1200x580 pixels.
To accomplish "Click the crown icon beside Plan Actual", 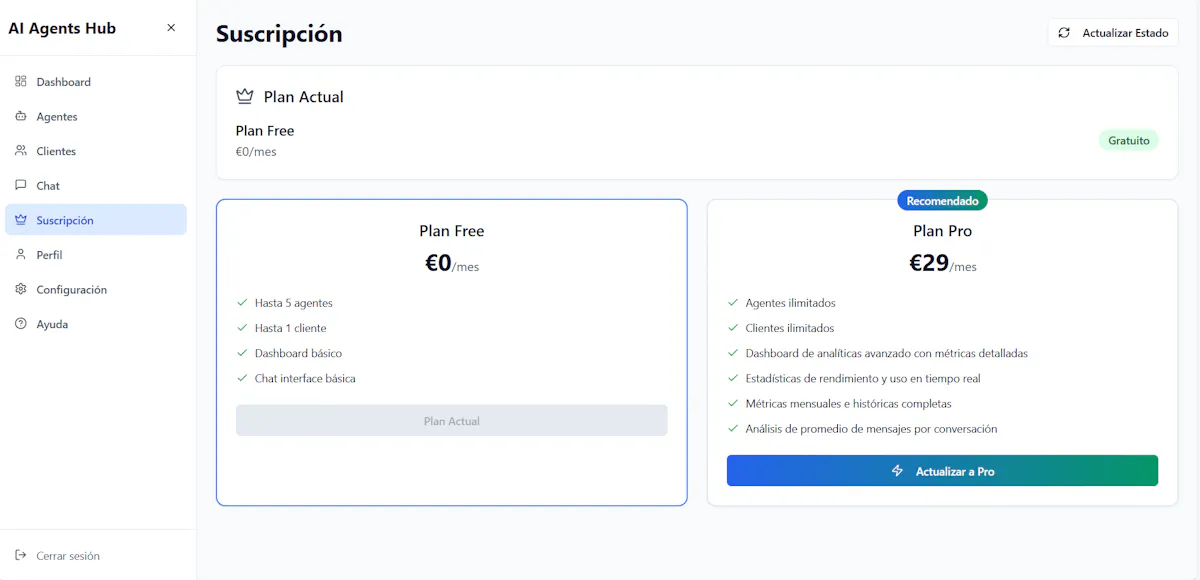I will 244,97.
